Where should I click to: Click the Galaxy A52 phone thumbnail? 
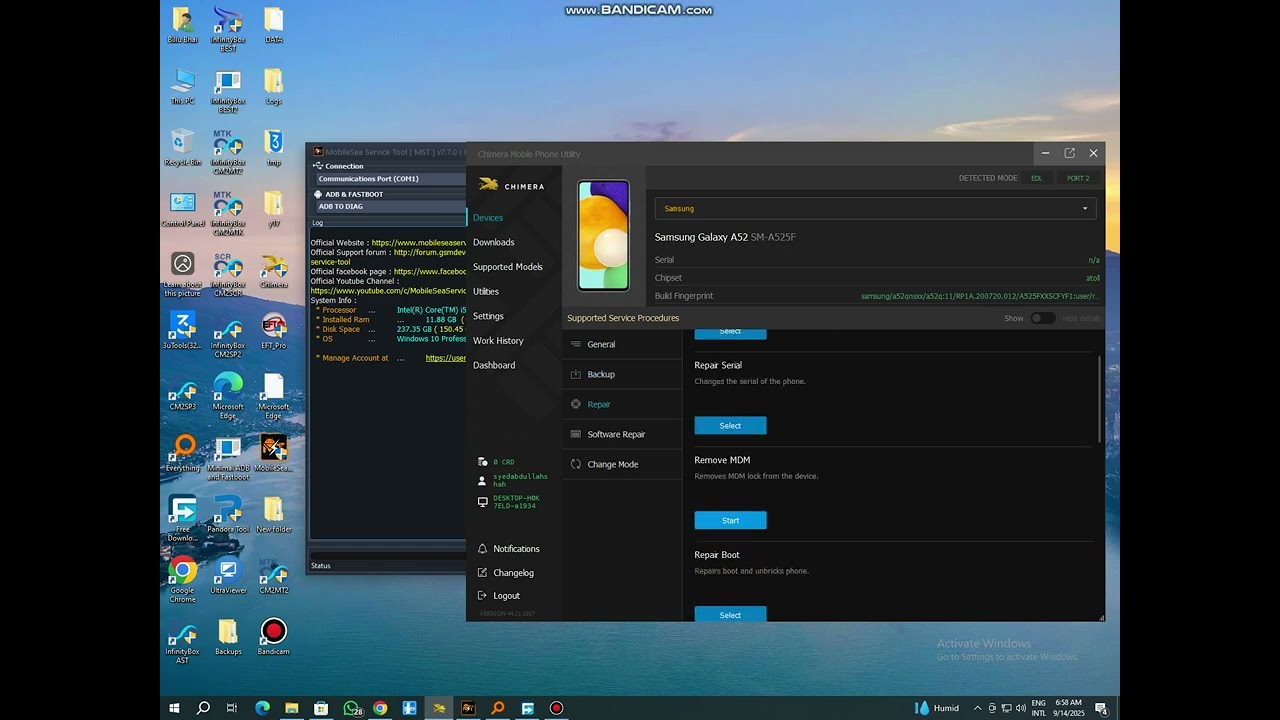point(603,235)
